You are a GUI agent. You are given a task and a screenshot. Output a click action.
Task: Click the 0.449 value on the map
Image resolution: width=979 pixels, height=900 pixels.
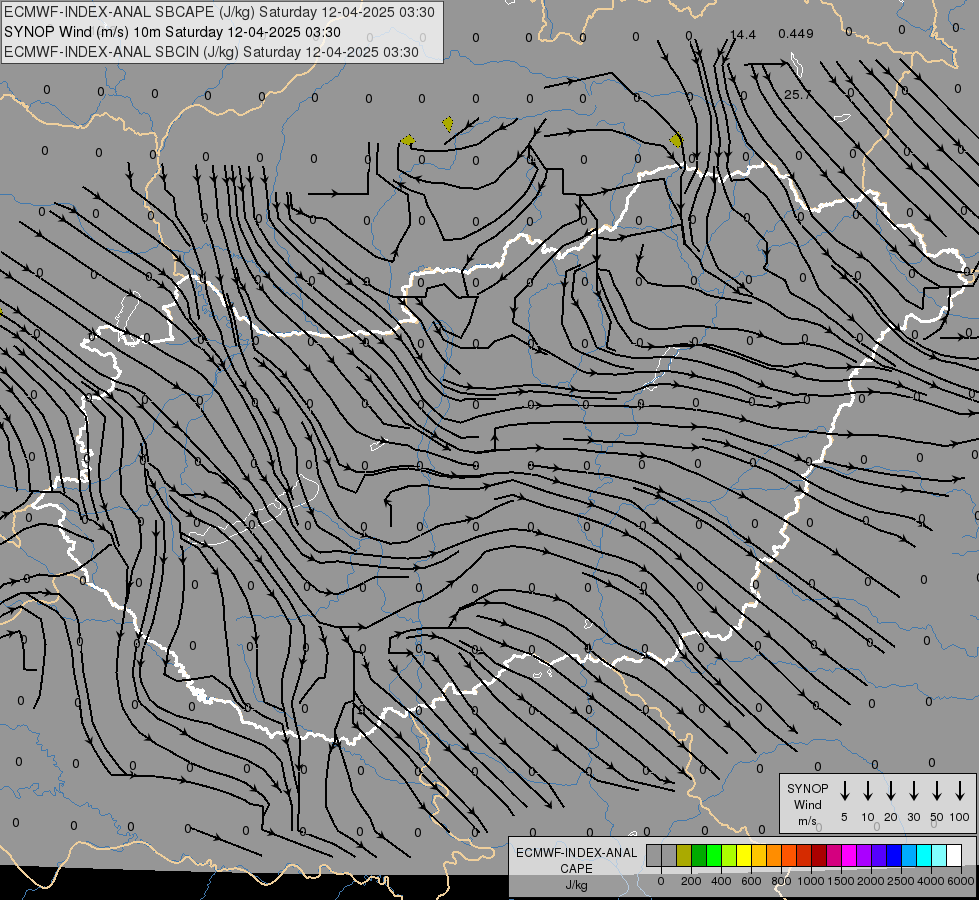tap(795, 33)
